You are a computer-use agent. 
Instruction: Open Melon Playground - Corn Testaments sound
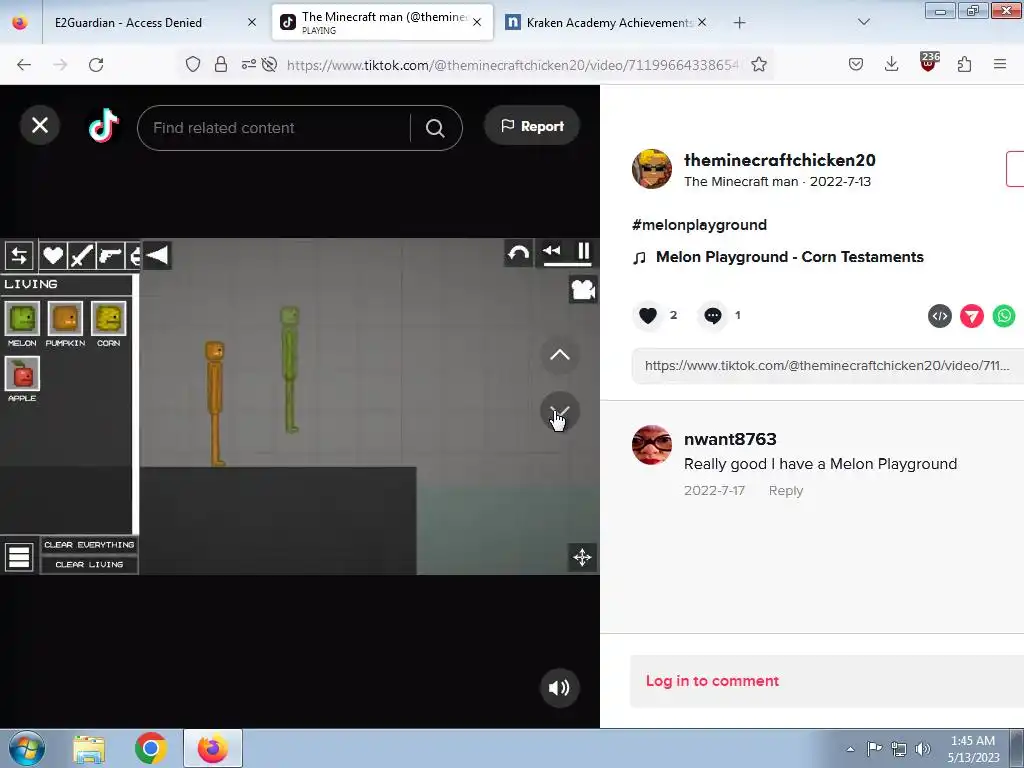790,257
